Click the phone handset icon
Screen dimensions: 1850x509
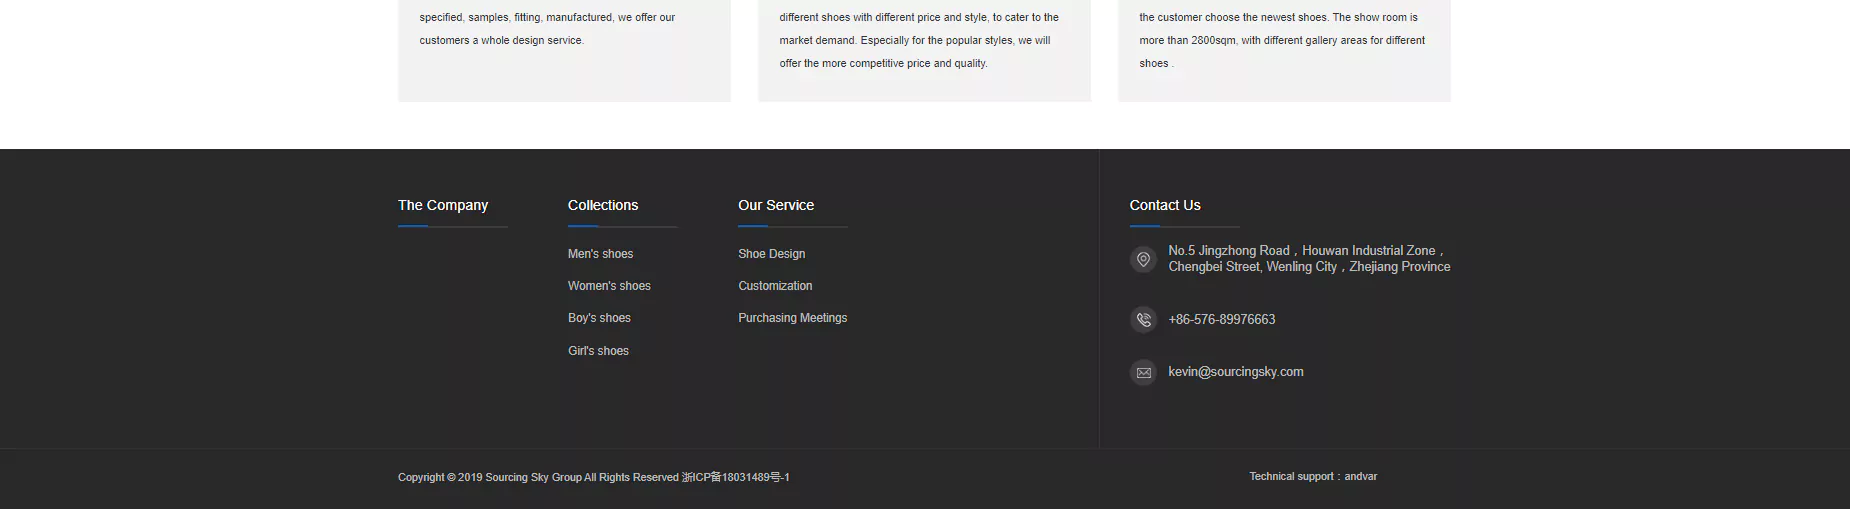[x=1143, y=320]
